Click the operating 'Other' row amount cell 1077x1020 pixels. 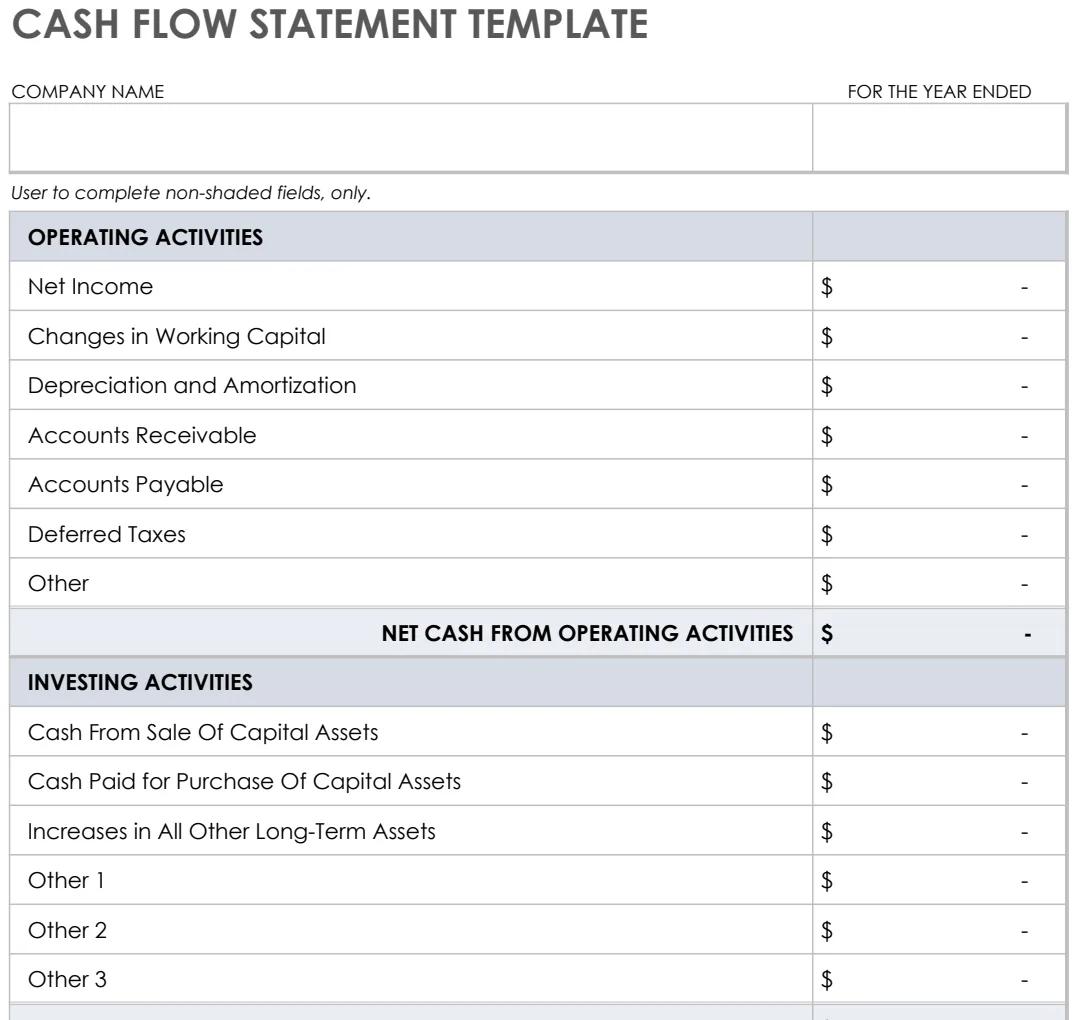tap(939, 583)
